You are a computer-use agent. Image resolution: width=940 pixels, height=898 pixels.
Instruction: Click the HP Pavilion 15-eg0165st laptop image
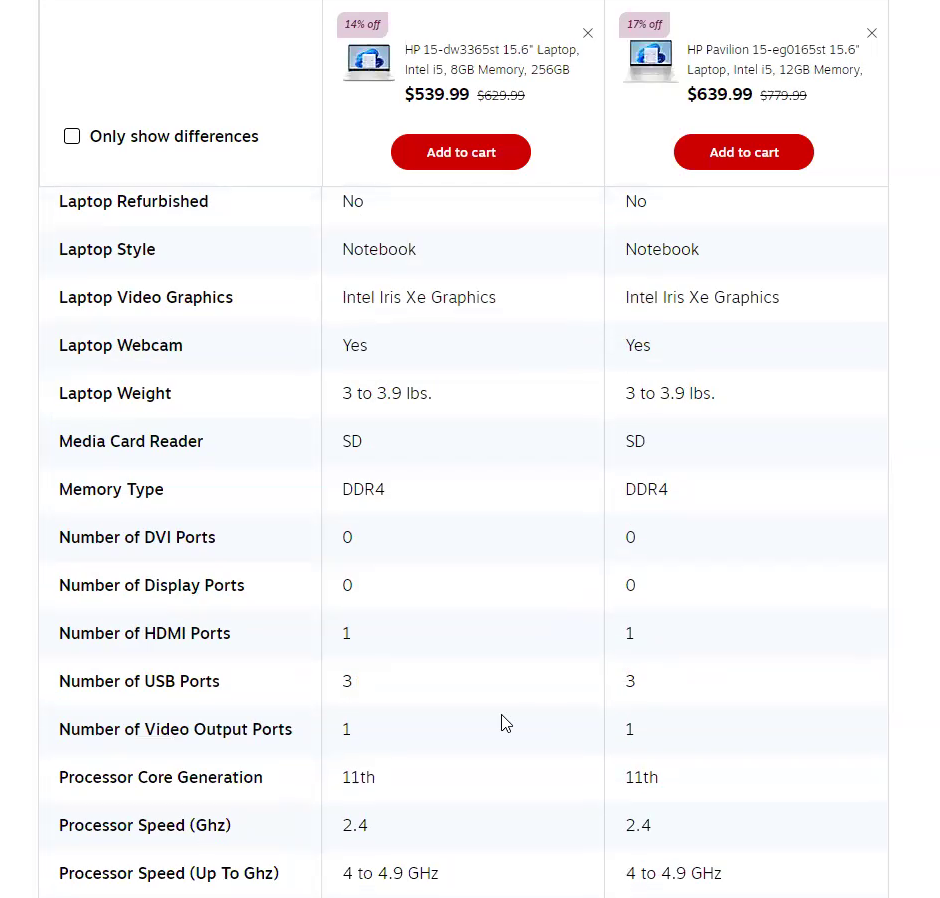(x=650, y=61)
